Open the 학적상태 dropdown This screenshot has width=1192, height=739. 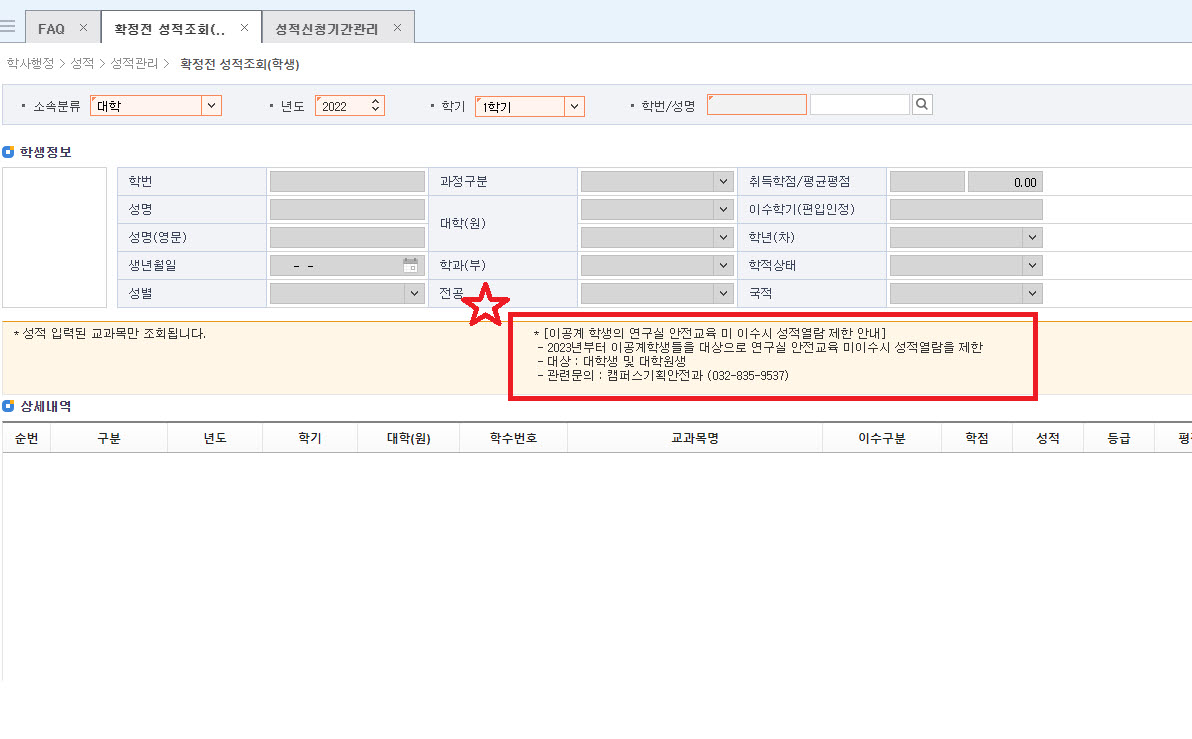coord(1031,266)
